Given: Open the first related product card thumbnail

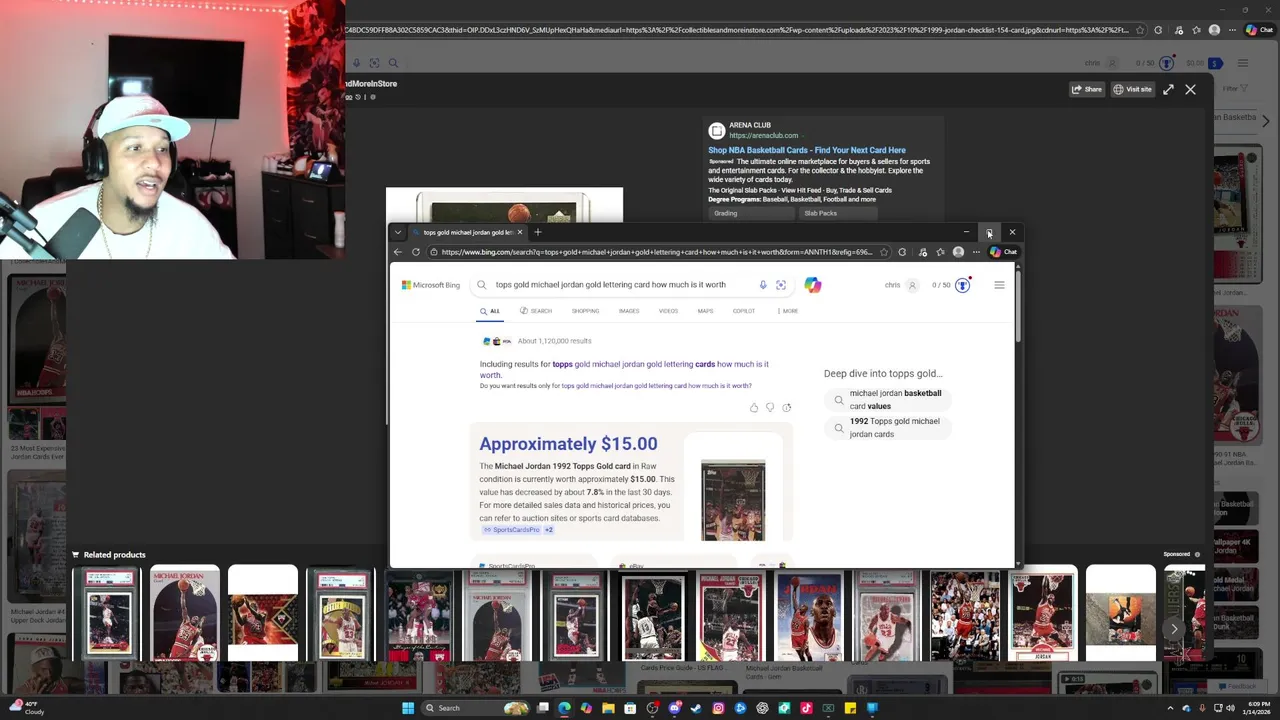Looking at the screenshot, I should [x=107, y=613].
